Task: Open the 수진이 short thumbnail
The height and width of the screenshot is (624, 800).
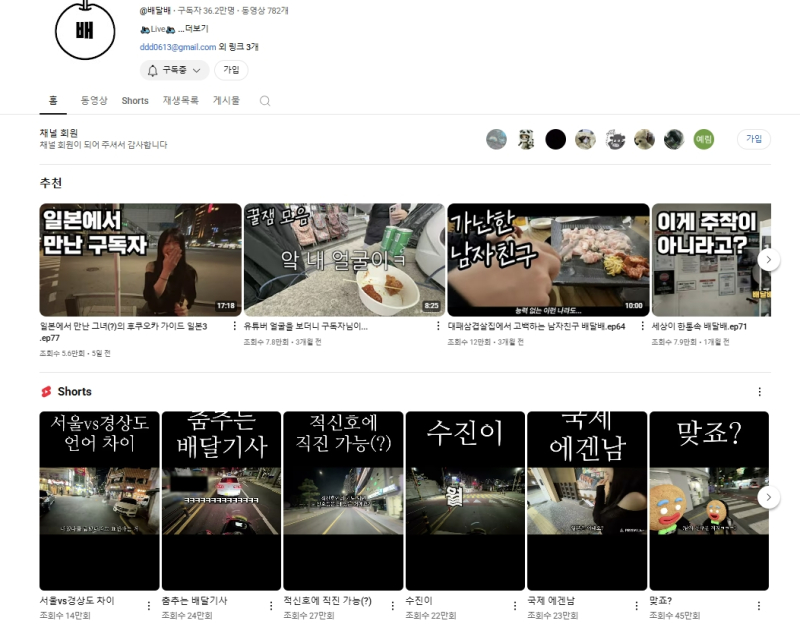Action: coord(465,500)
